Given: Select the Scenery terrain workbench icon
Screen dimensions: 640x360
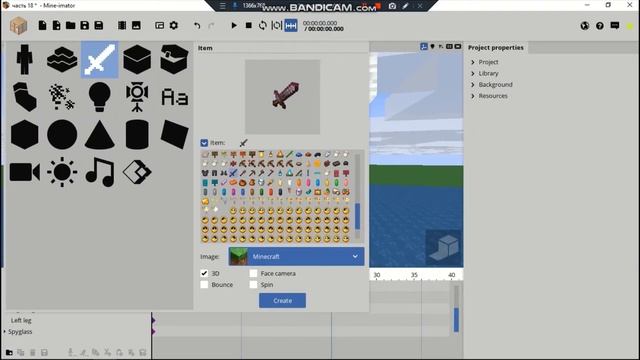Looking at the screenshot, I should 62,60.
